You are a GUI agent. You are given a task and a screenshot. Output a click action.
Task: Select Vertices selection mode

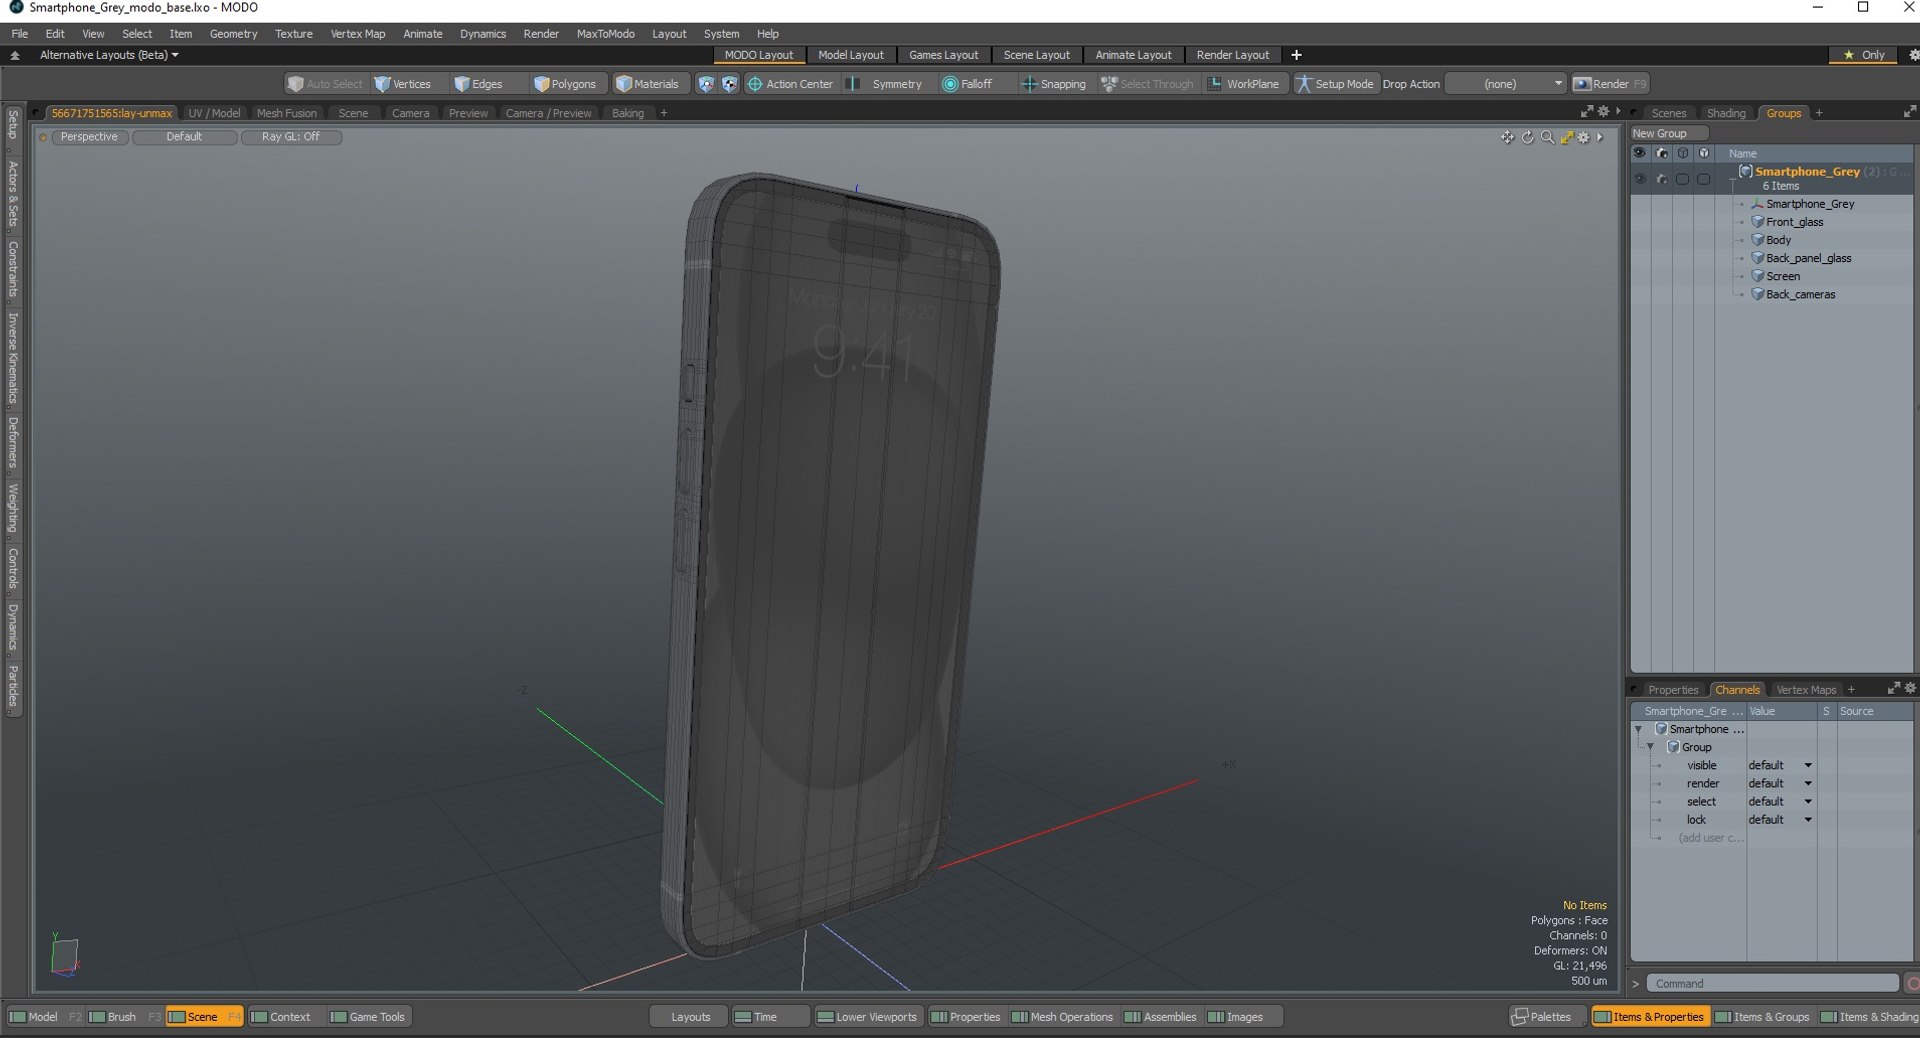pyautogui.click(x=403, y=84)
